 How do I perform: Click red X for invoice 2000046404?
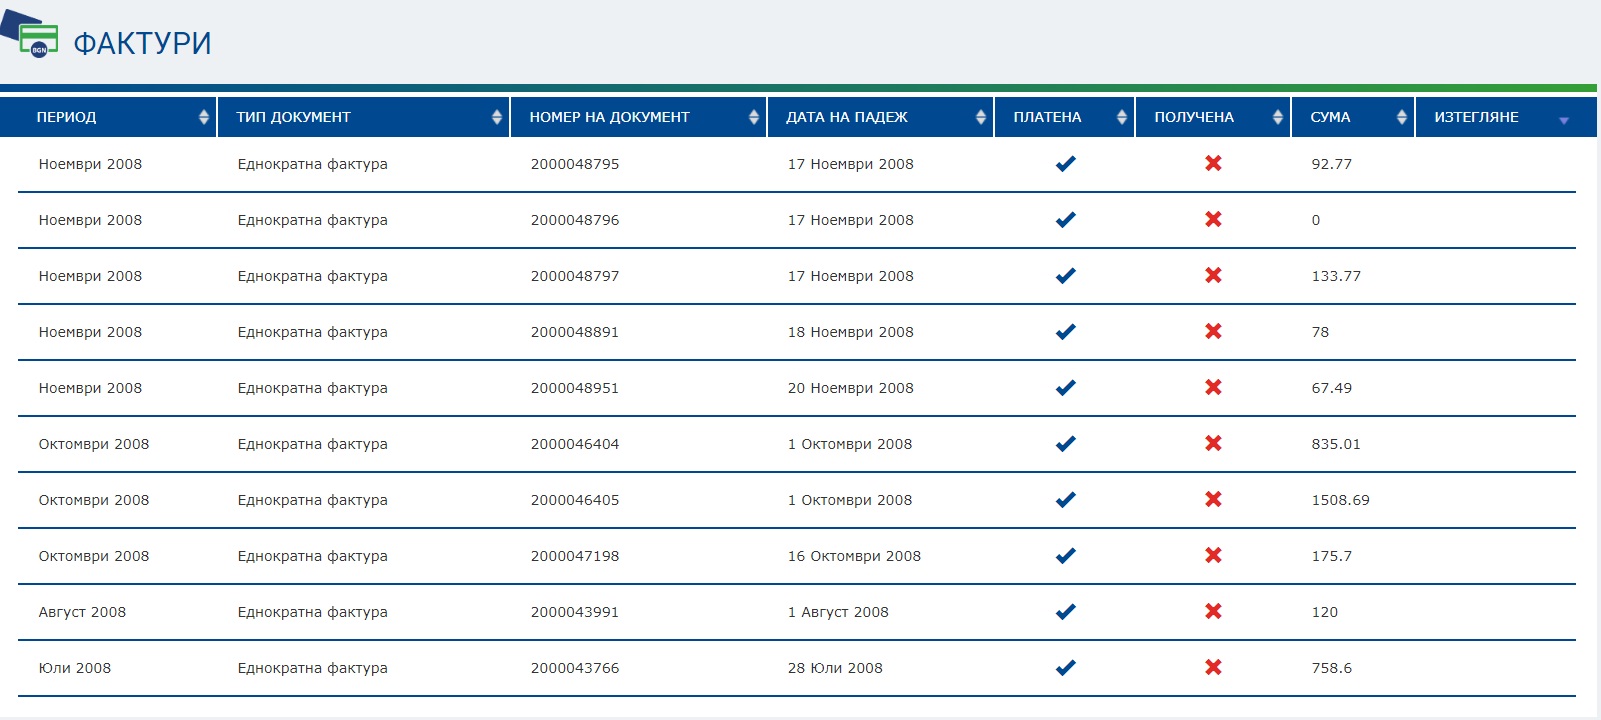[x=1213, y=444]
